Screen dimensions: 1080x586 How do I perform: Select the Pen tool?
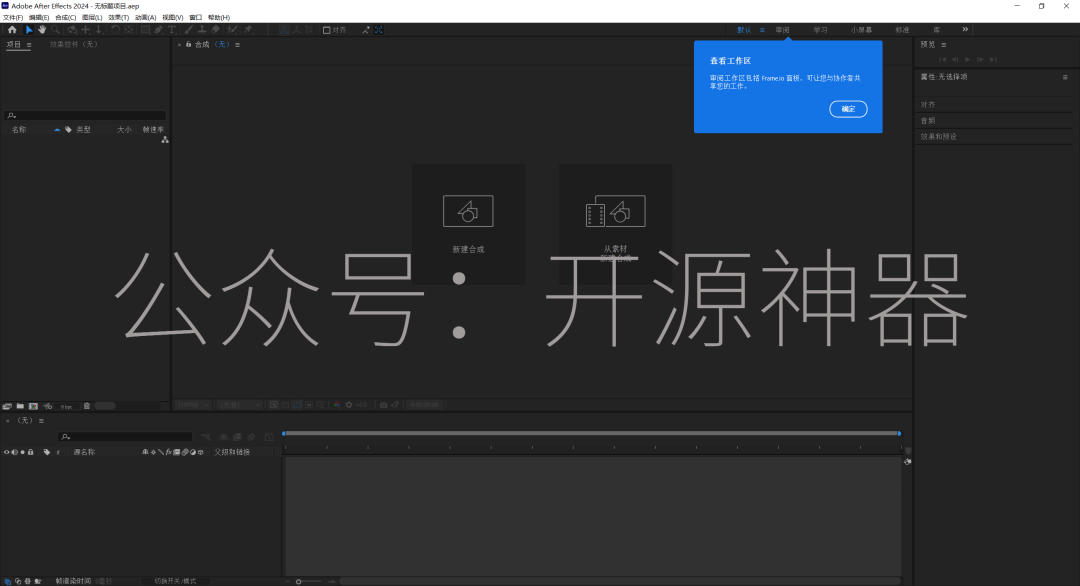[x=158, y=30]
